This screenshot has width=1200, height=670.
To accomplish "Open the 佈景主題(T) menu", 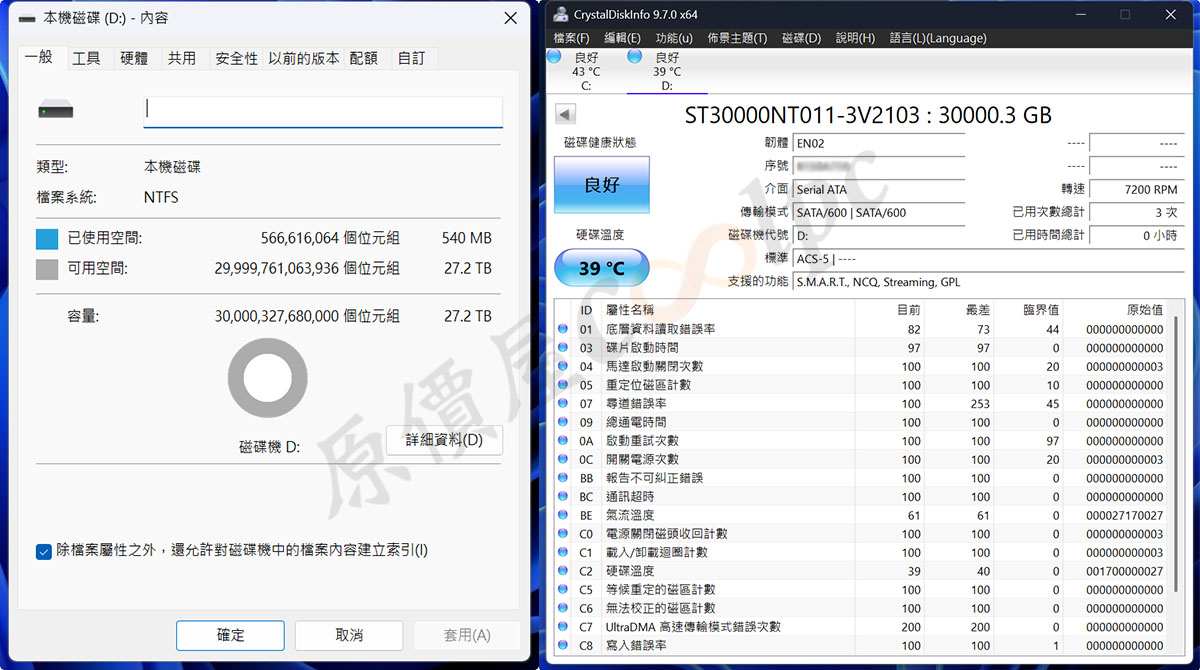I will 737,38.
